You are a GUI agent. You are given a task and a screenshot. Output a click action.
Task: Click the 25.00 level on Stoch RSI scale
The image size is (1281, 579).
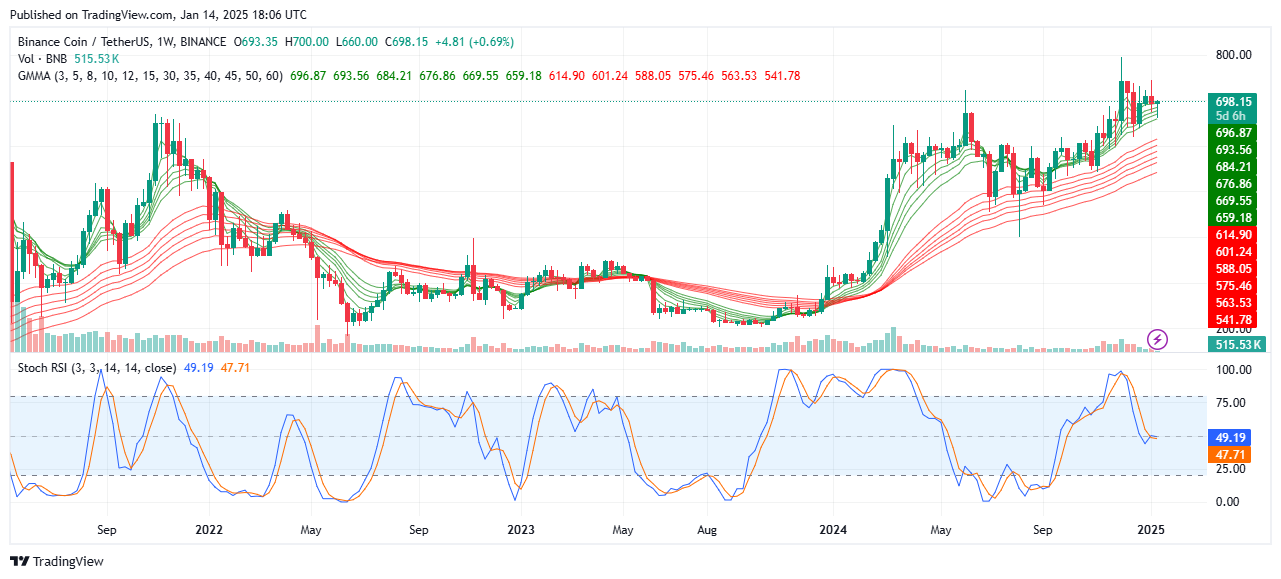tap(1230, 469)
